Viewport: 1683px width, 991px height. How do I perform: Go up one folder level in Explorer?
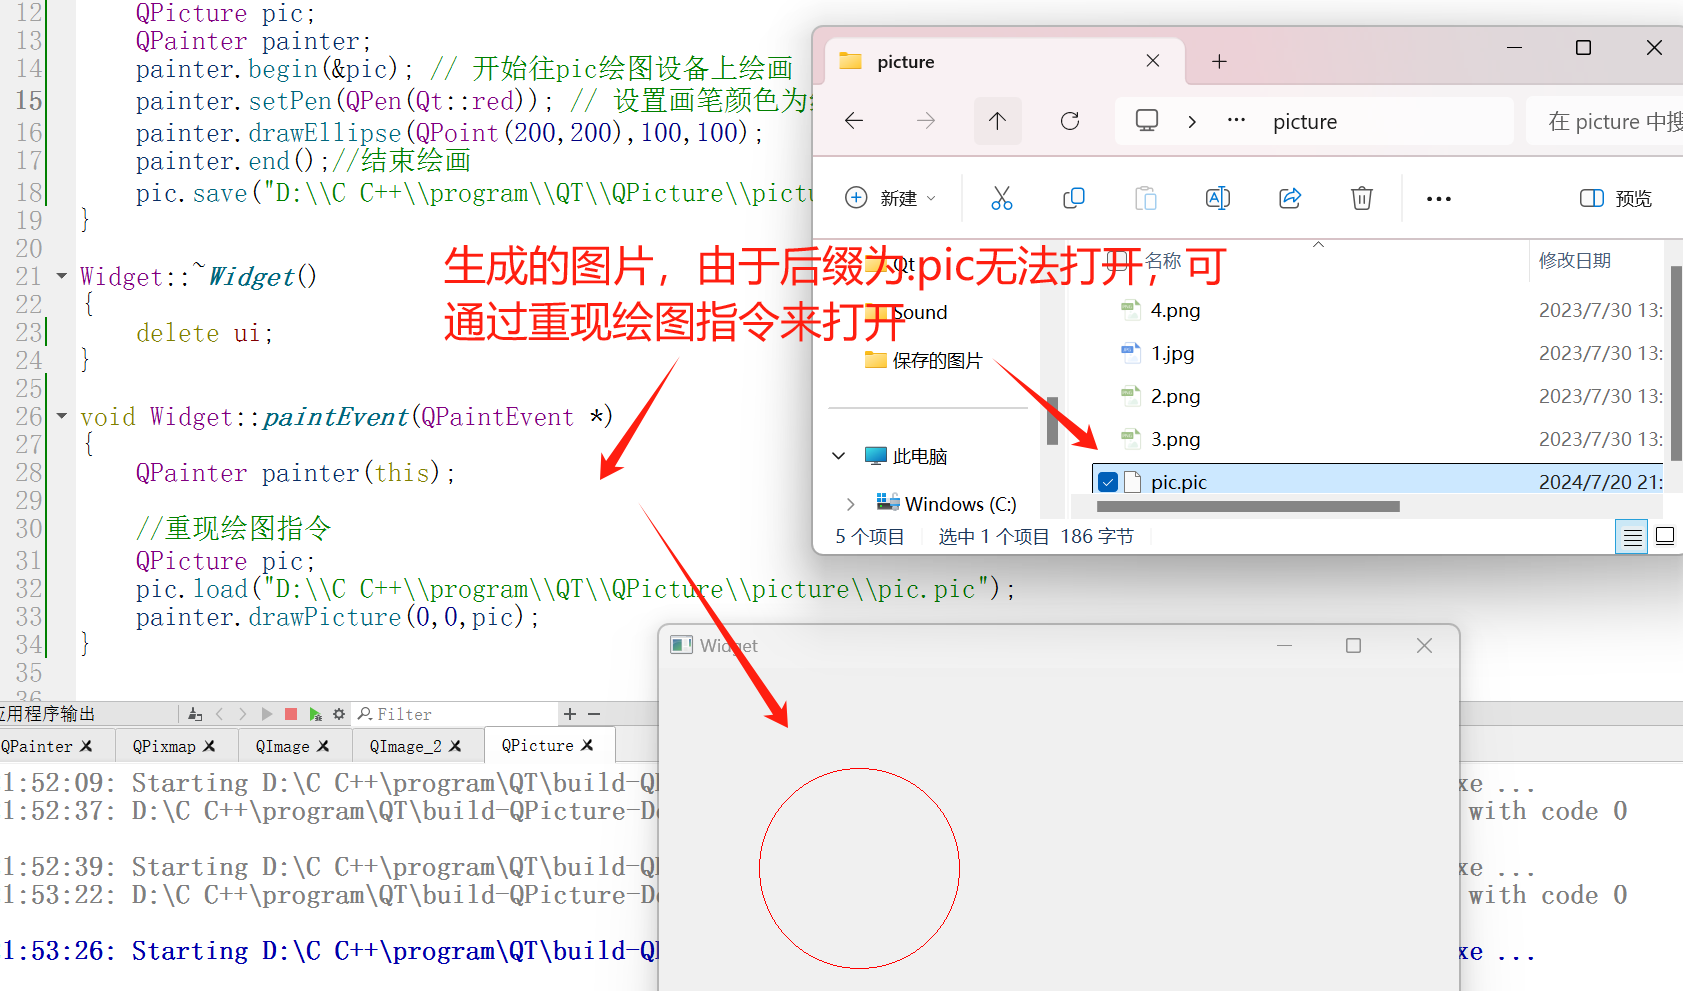coord(997,121)
